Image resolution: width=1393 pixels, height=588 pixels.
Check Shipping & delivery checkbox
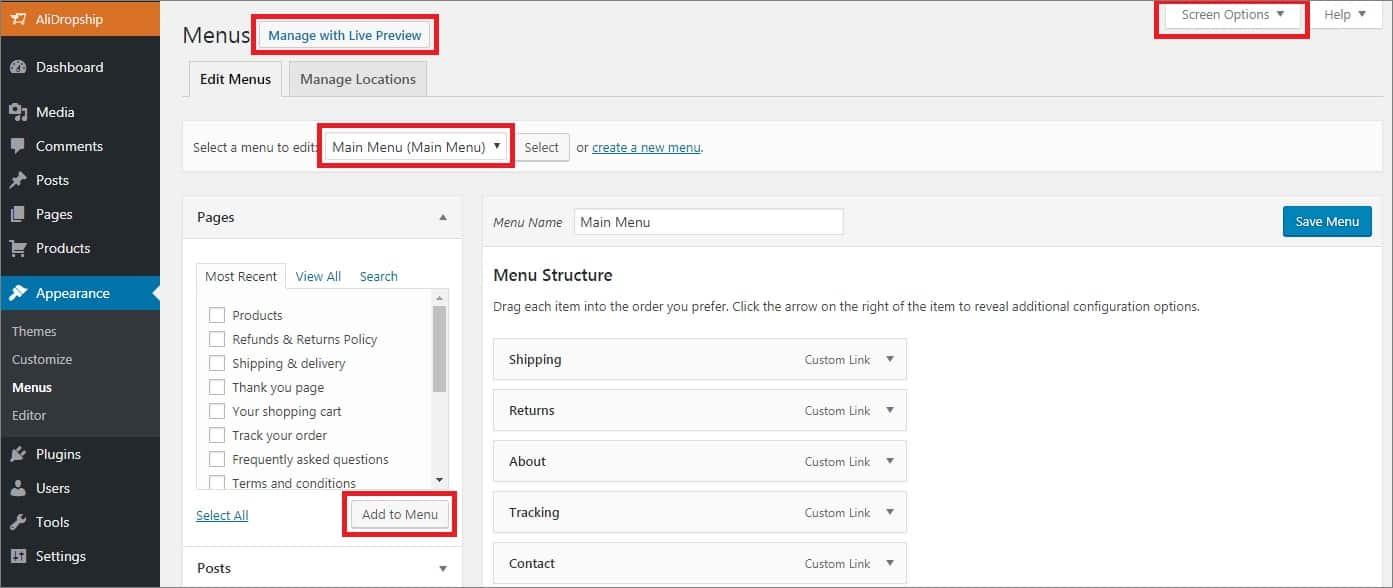pos(216,363)
